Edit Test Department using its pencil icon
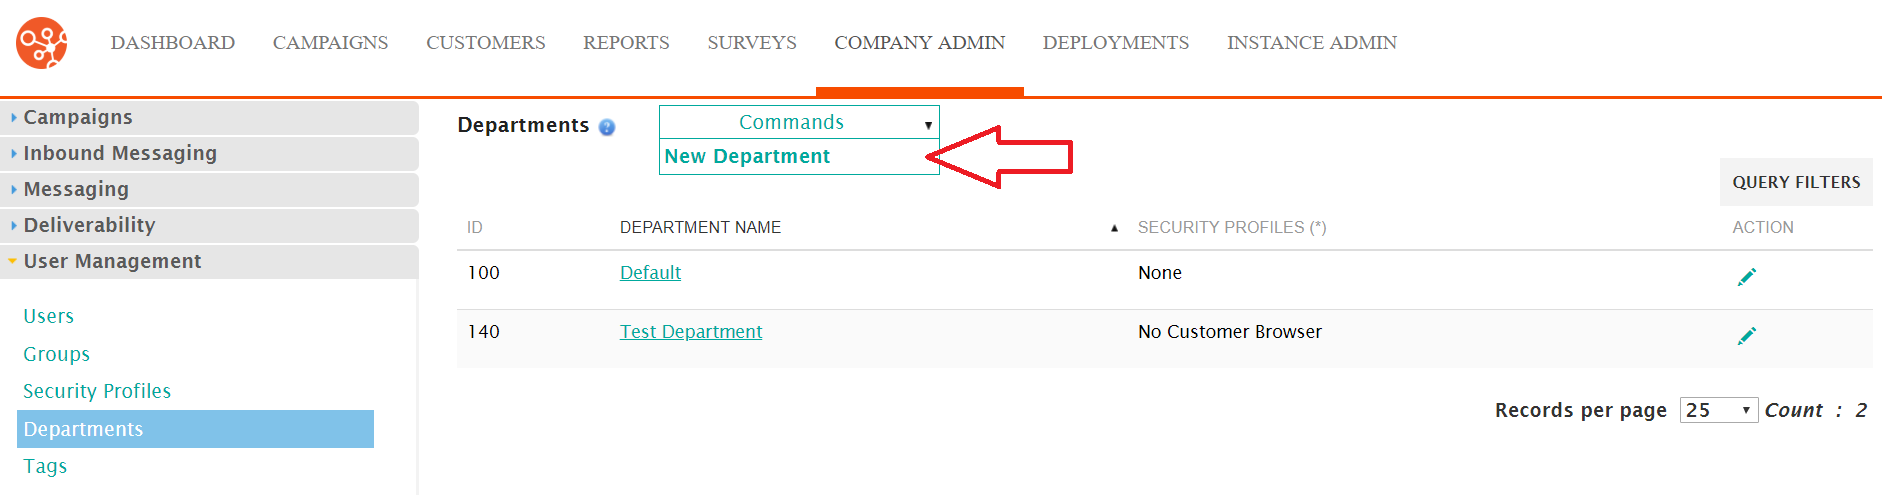1882x495 pixels. [x=1747, y=336]
